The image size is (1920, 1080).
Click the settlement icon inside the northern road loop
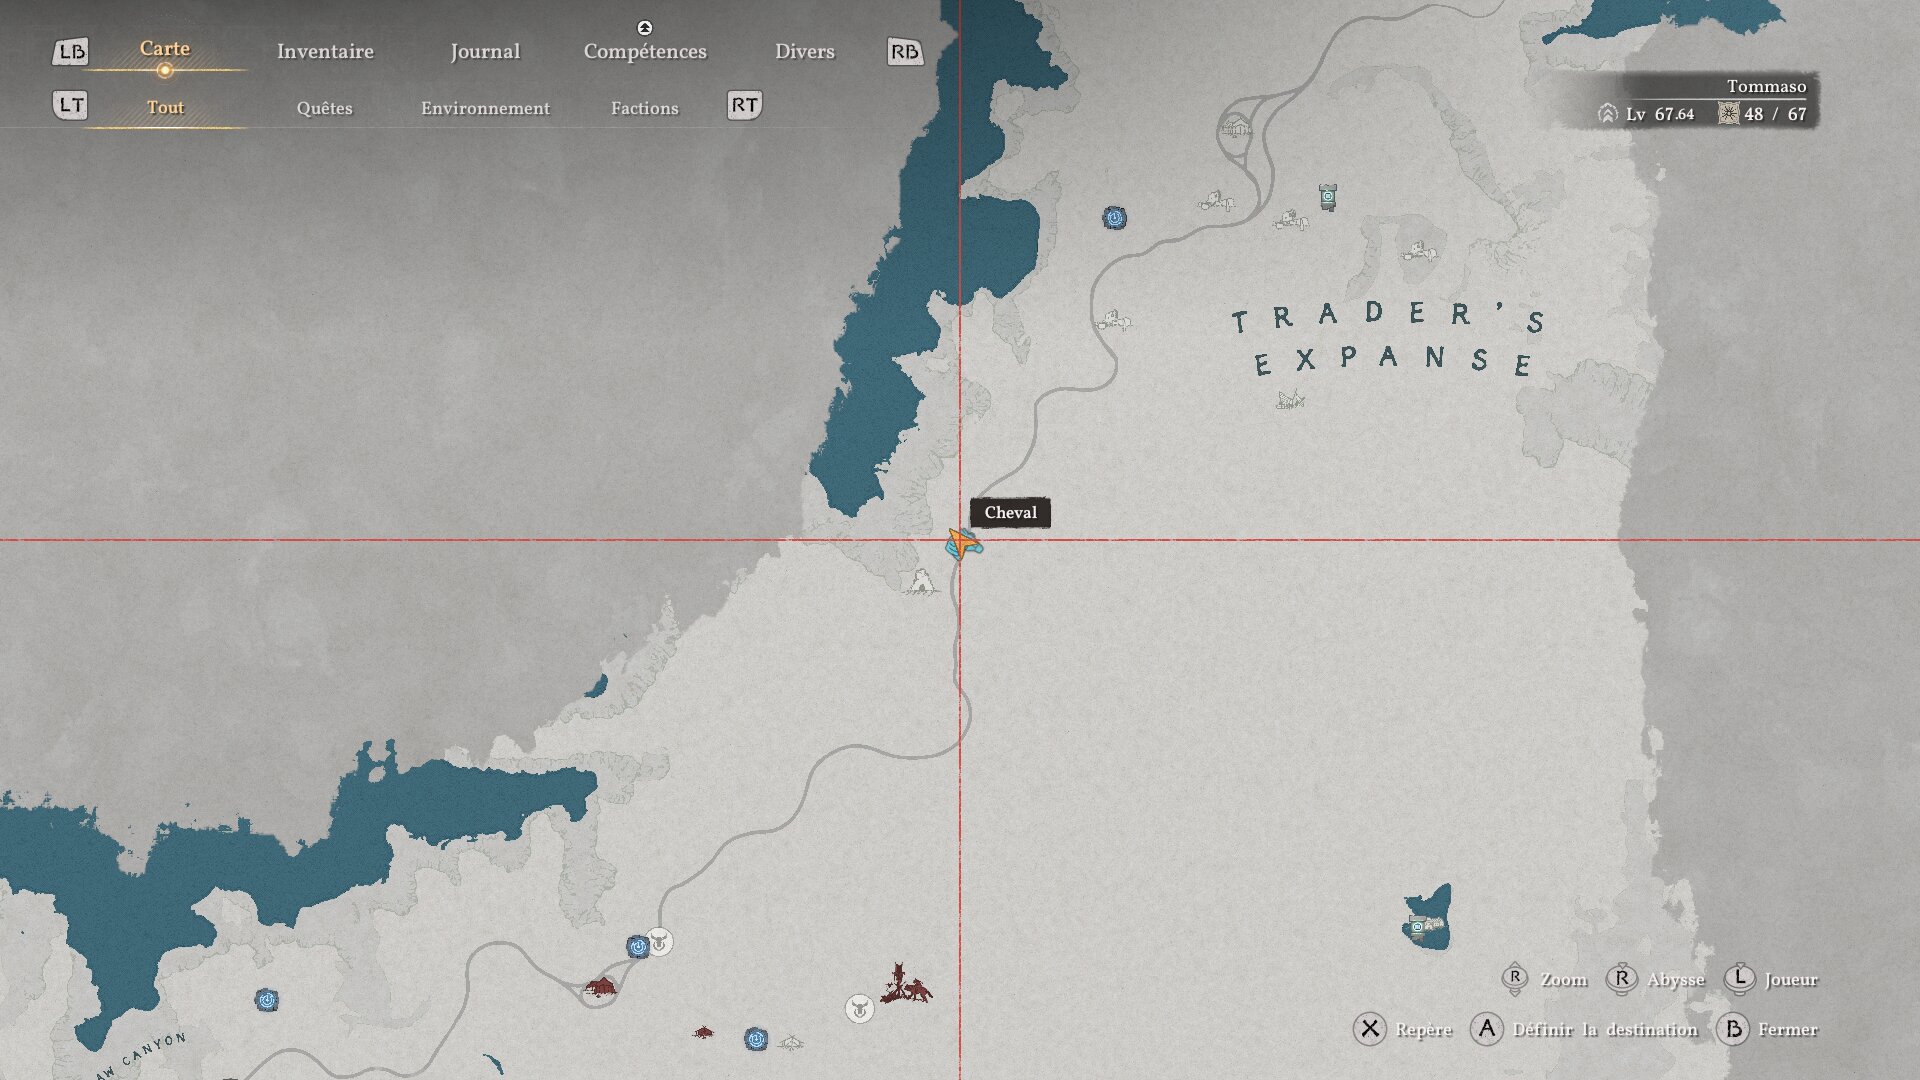pyautogui.click(x=1236, y=127)
